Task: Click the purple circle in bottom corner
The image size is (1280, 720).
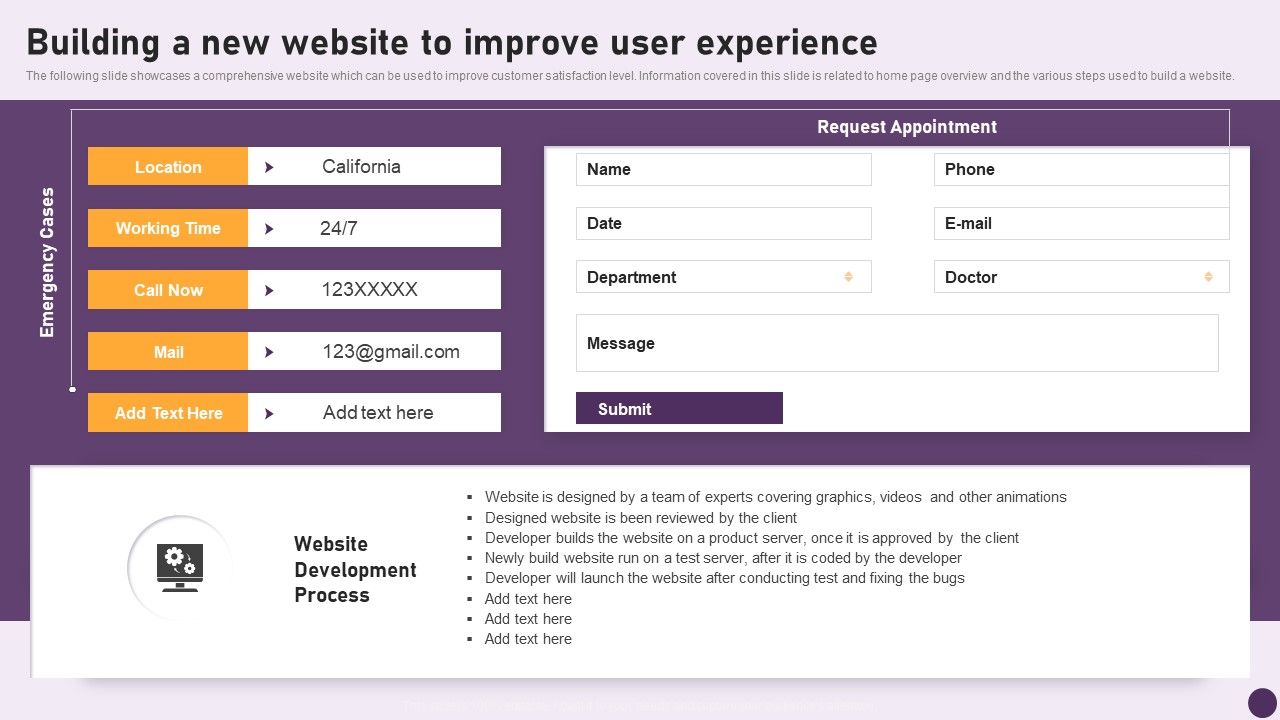Action: click(x=1262, y=702)
